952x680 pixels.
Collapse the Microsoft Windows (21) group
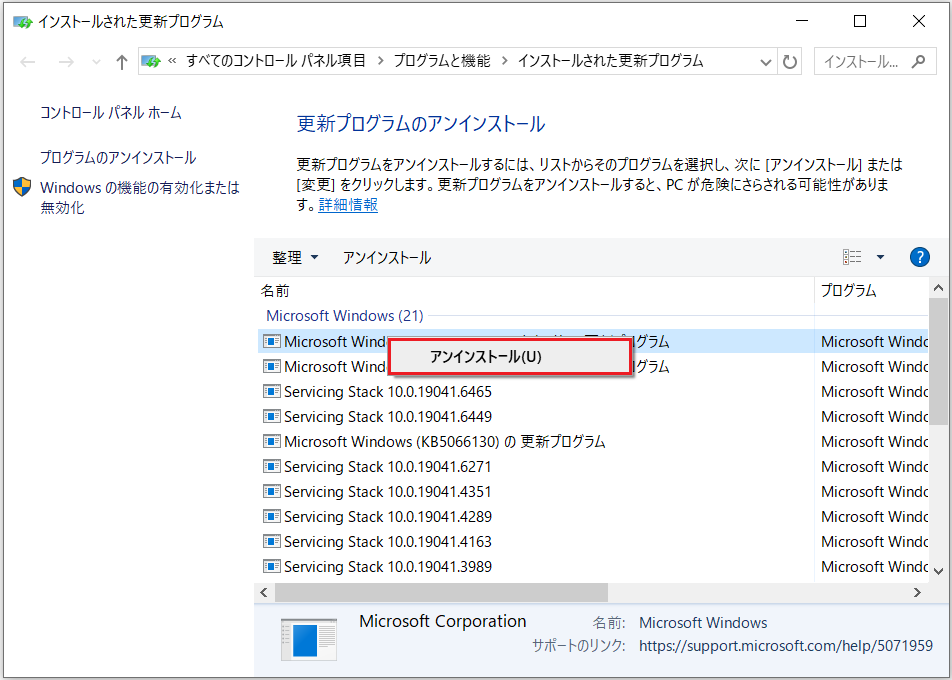(345, 316)
